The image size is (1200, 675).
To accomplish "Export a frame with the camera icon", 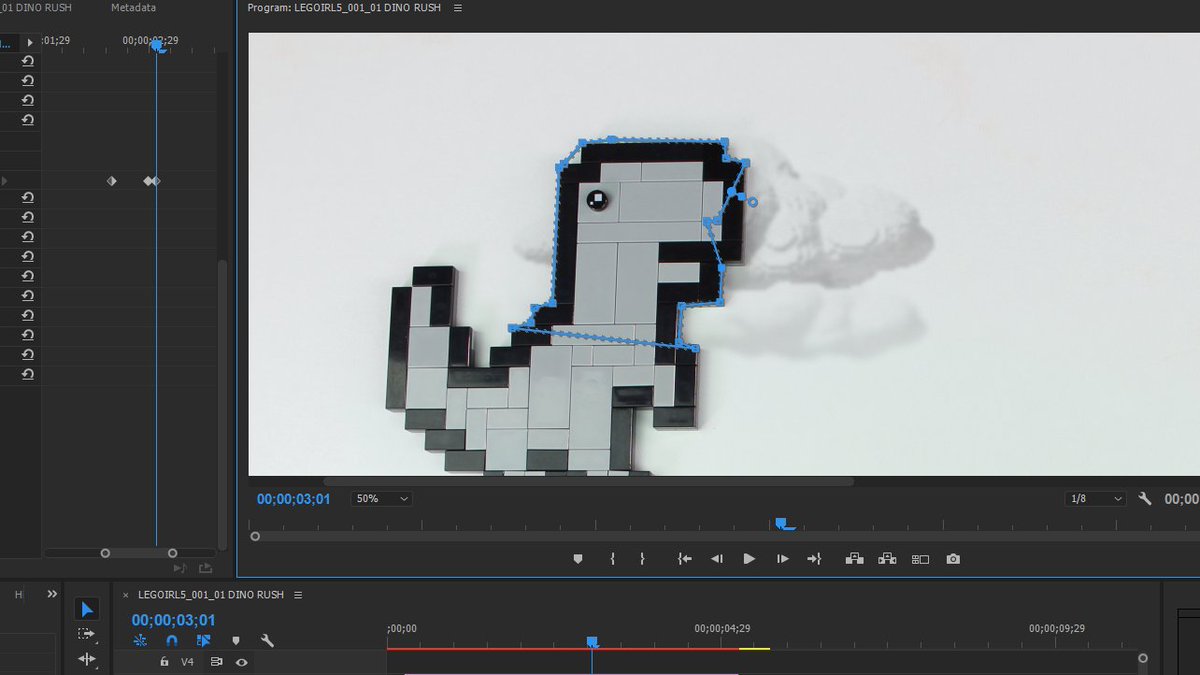I will coord(953,559).
